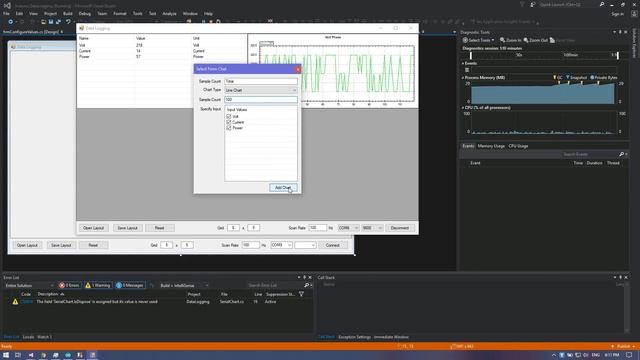Click the Zoom Out diagnostics icon
This screenshot has width=640, height=360.
click(536, 40)
